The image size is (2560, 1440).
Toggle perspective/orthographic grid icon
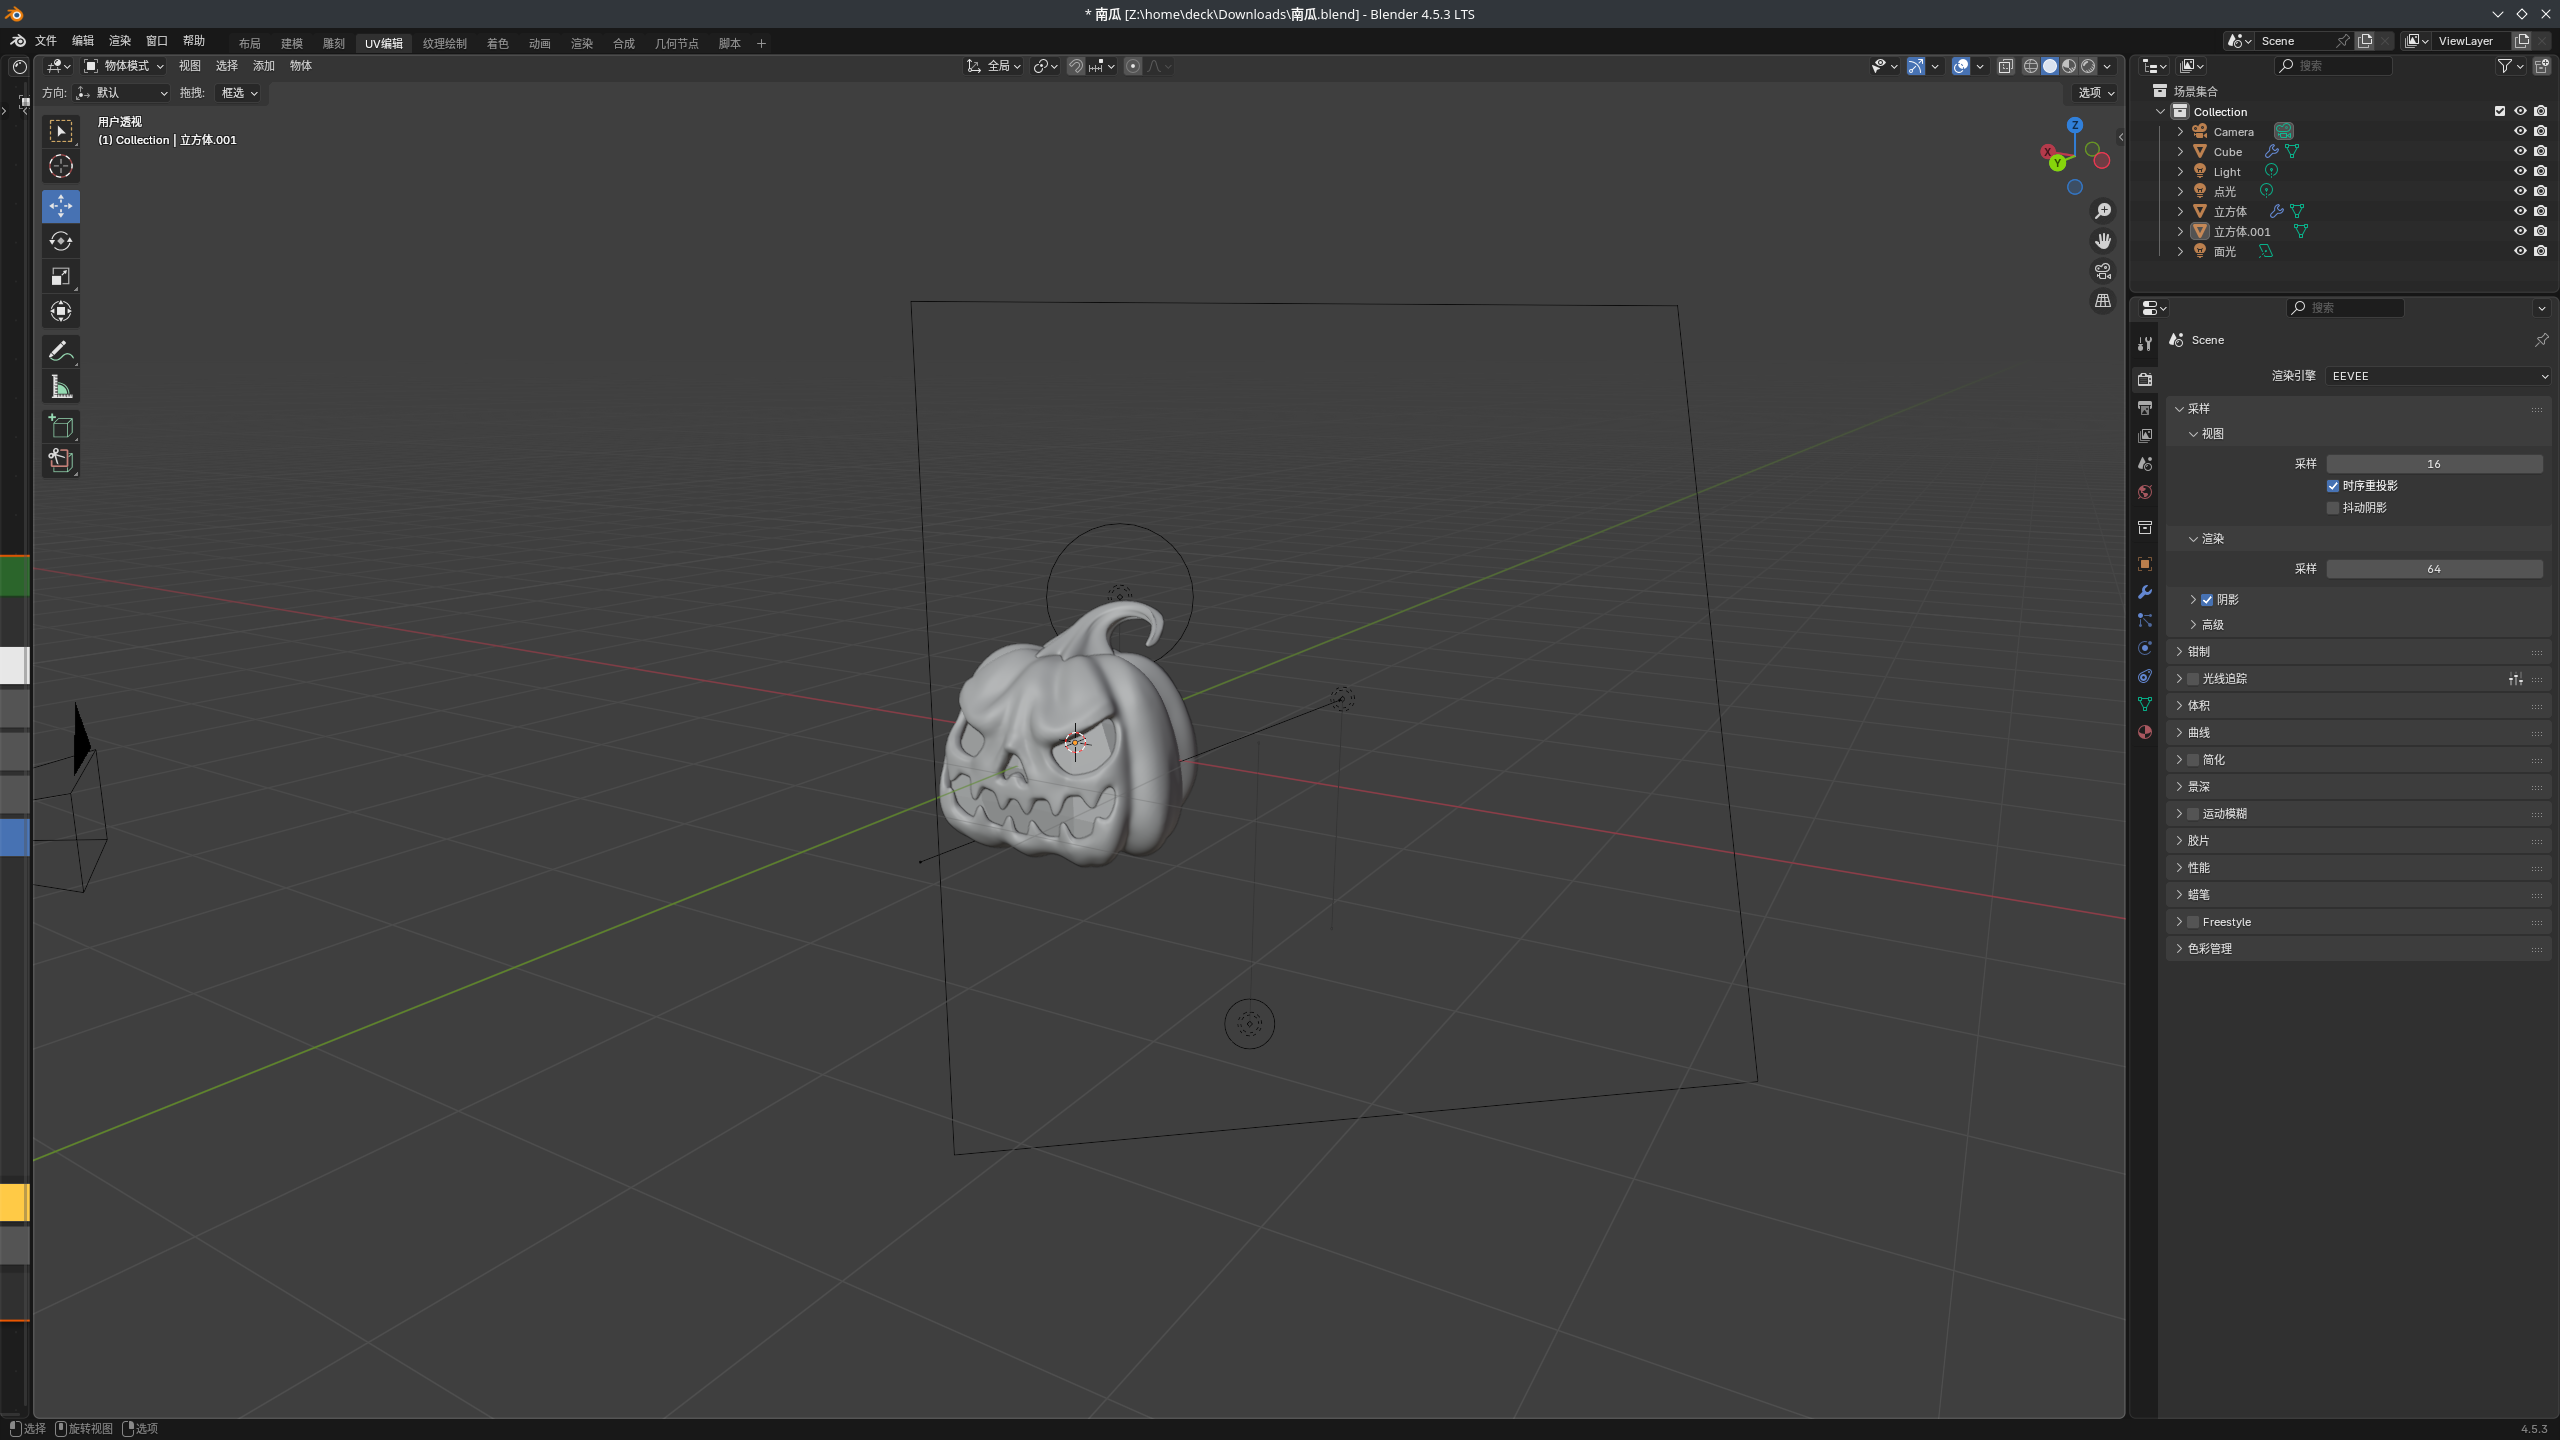[2103, 301]
